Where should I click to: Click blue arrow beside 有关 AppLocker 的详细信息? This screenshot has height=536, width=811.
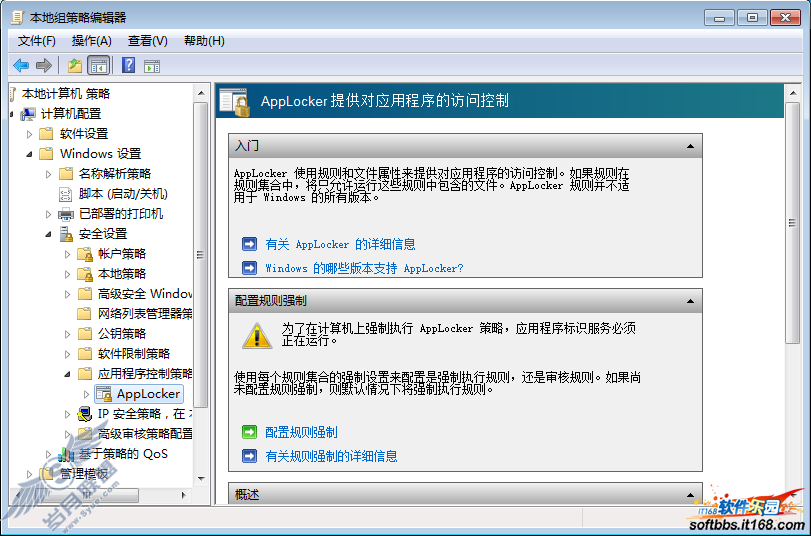249,244
